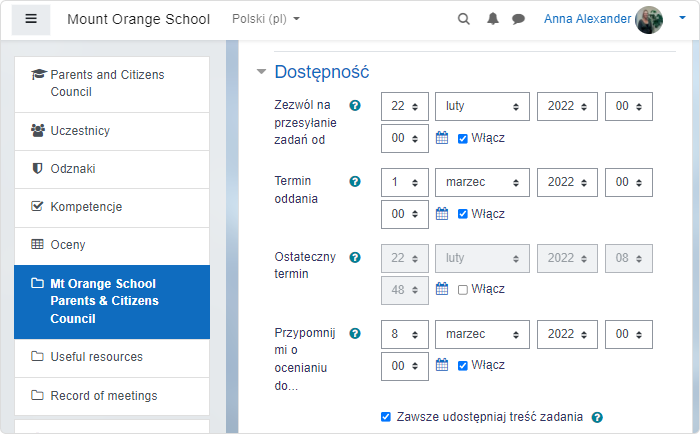Click Anna Alexander's profile picture

point(649,20)
